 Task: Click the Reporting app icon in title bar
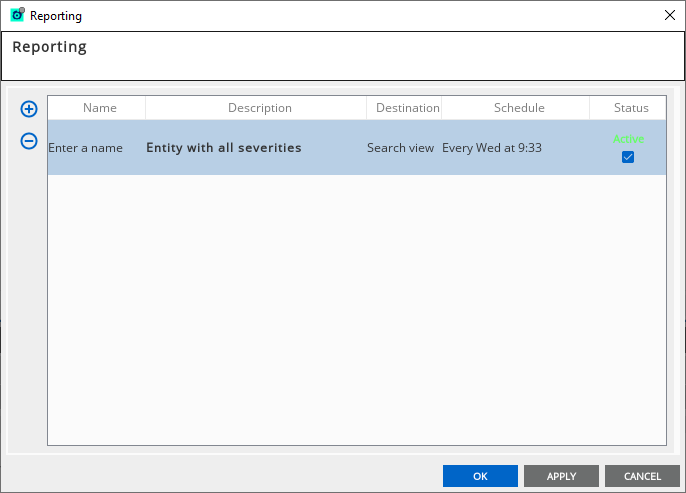[x=17, y=15]
